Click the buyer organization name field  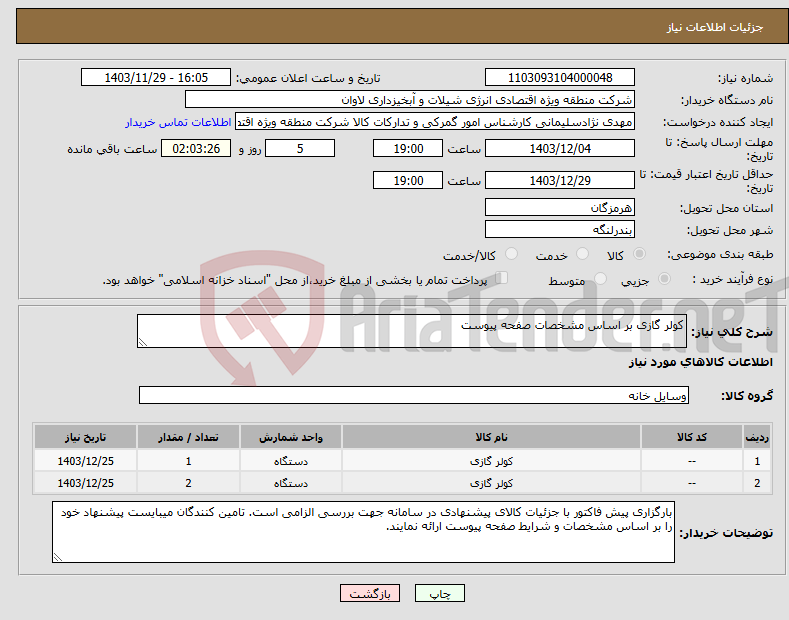point(410,100)
